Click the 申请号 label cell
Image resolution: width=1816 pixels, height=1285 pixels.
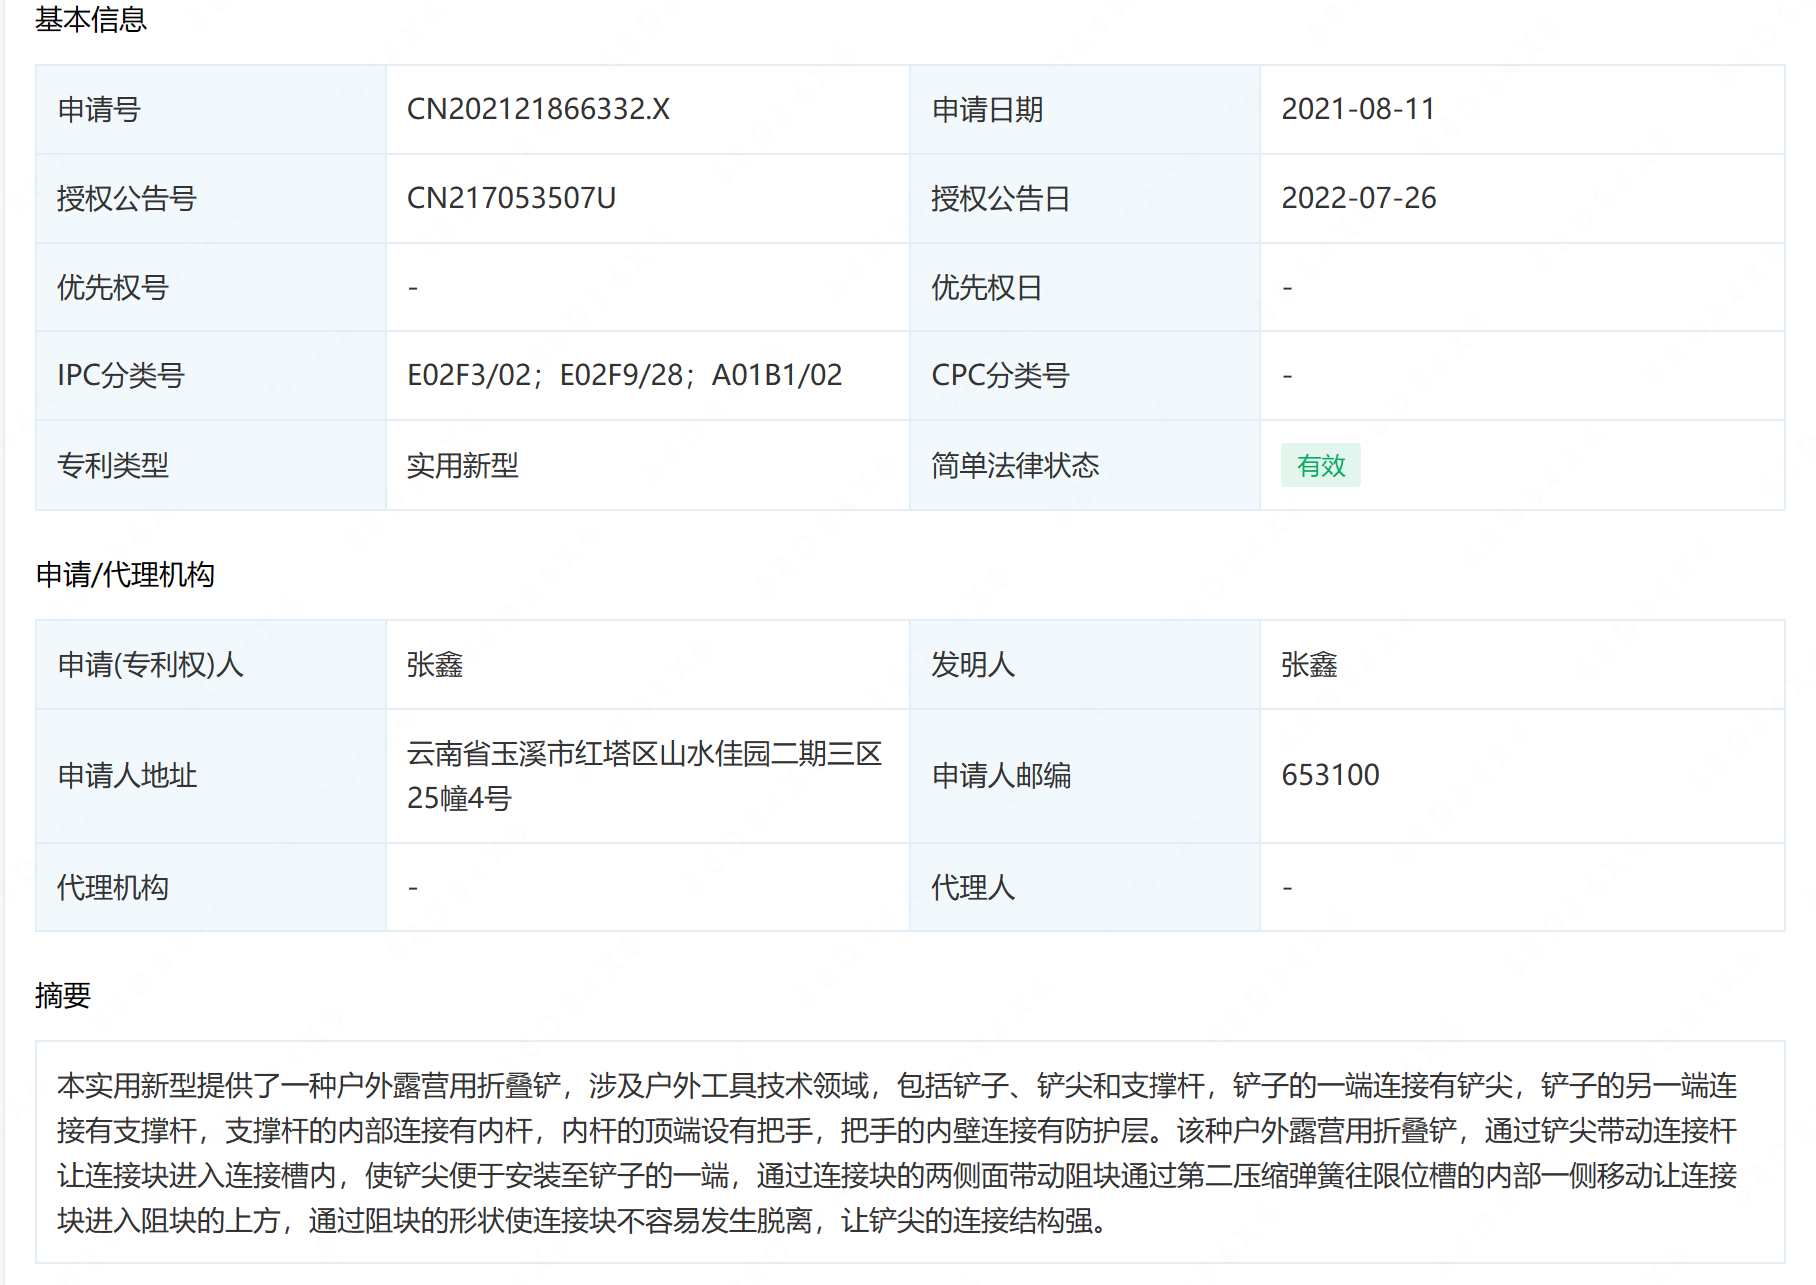point(211,110)
